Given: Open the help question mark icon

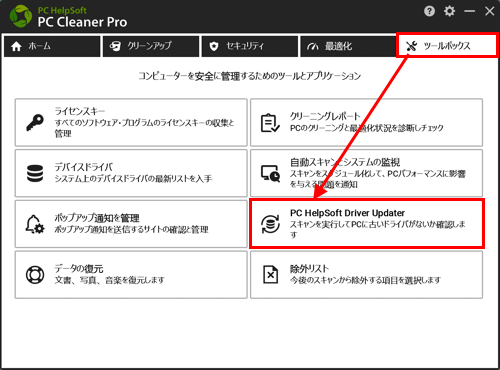Looking at the screenshot, I should [x=429, y=11].
